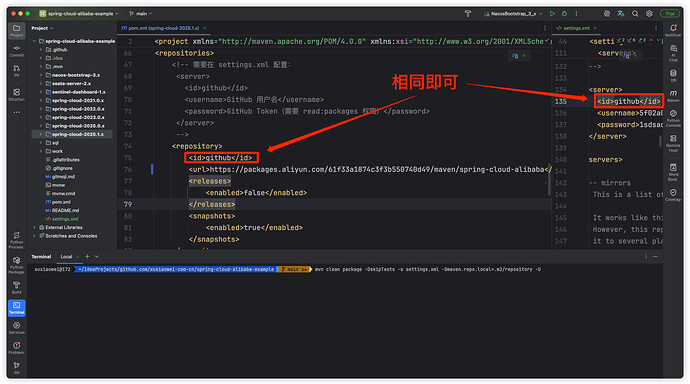Open the Project view mode dropdown
690x384 pixels.
coord(42,28)
